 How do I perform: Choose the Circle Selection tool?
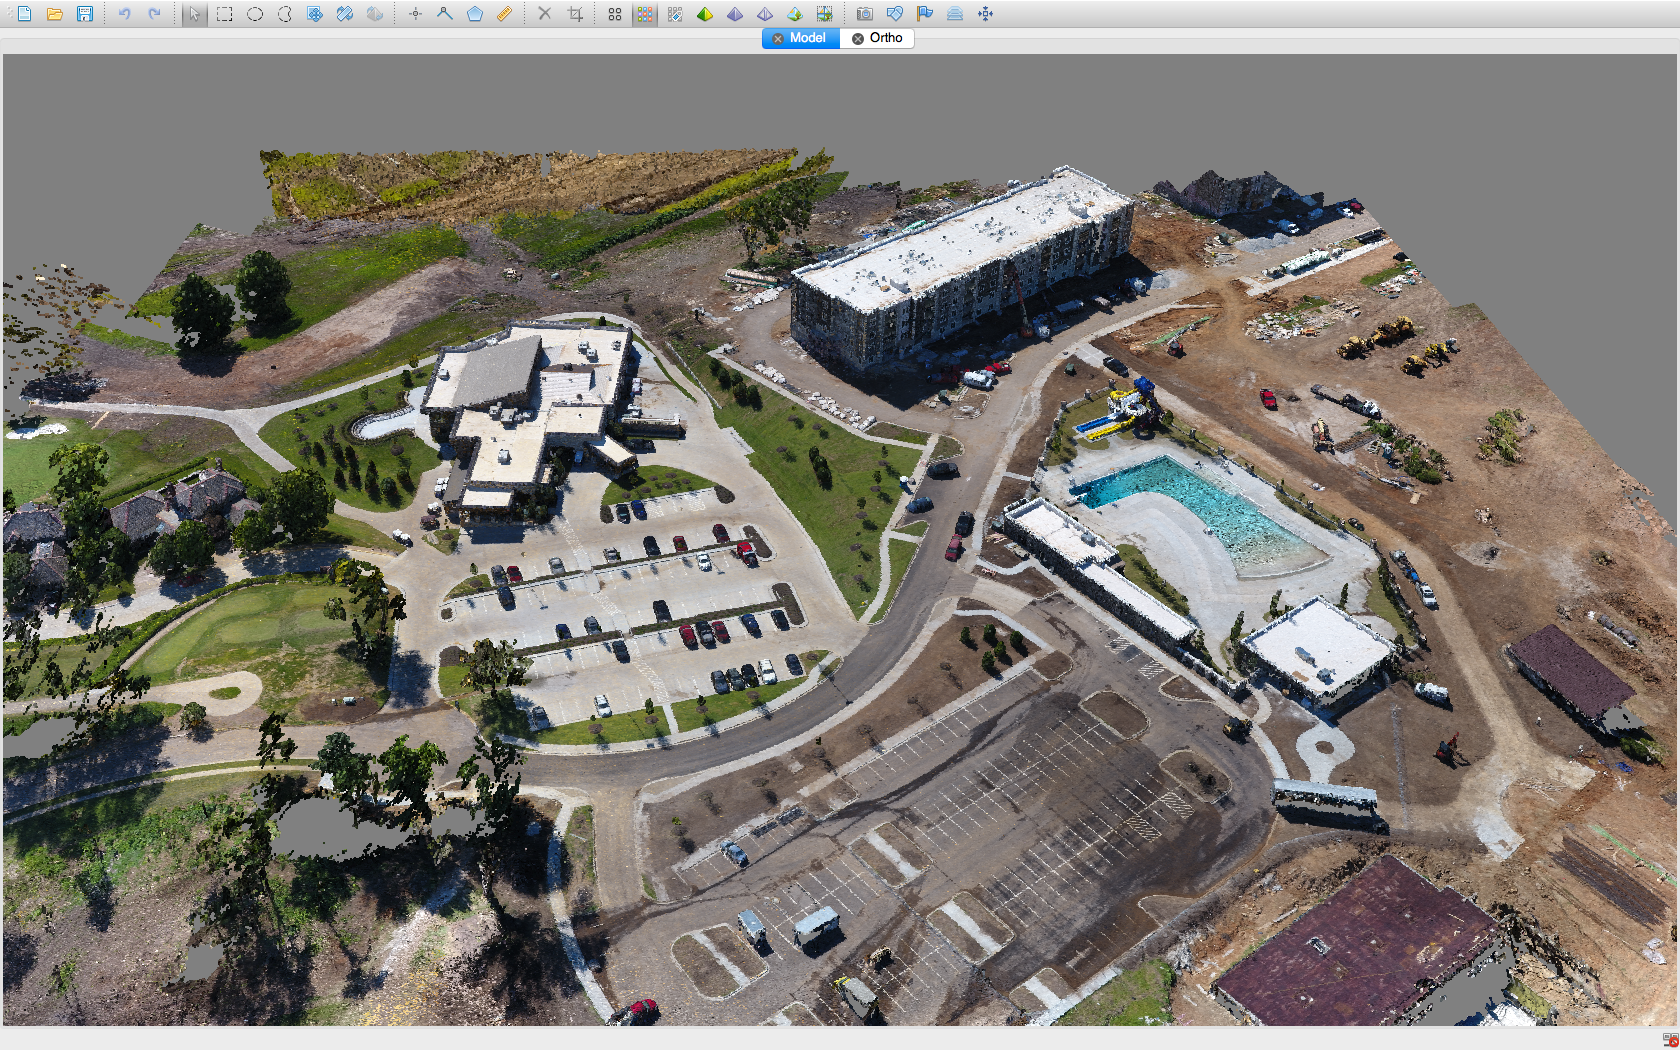pyautogui.click(x=255, y=14)
